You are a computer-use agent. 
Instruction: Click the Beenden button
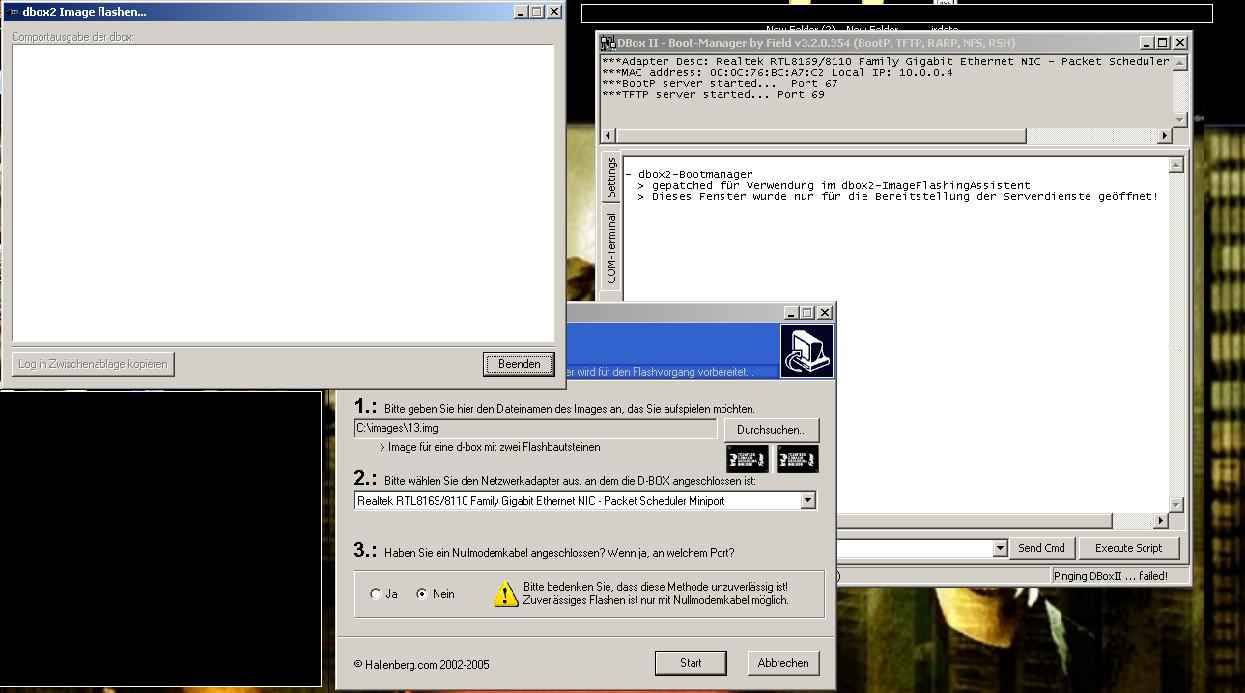click(x=519, y=364)
